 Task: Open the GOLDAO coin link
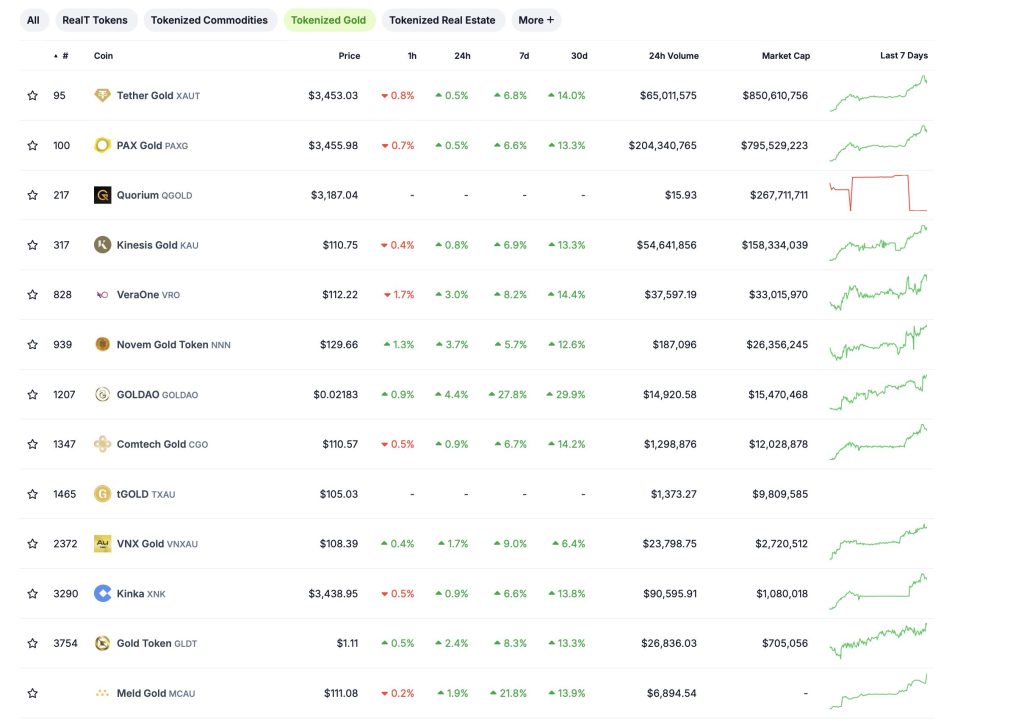click(157, 394)
